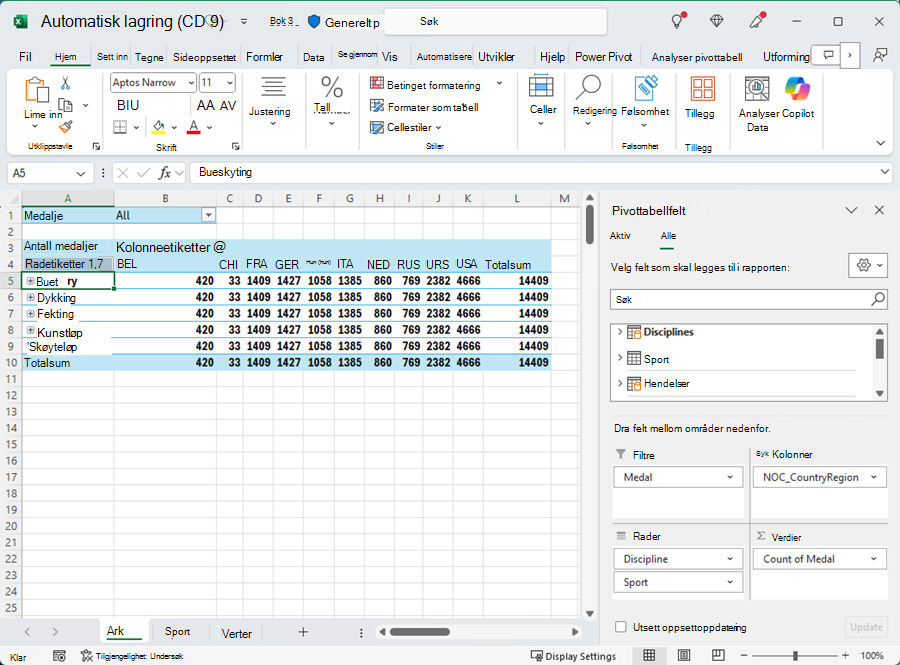Open the Name Box dropdown
Screen dimensions: 900x665
(x=80, y=173)
